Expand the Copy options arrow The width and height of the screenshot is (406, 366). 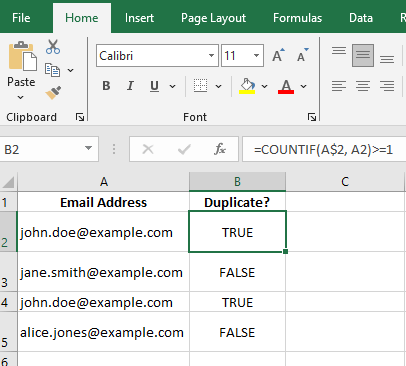70,70
